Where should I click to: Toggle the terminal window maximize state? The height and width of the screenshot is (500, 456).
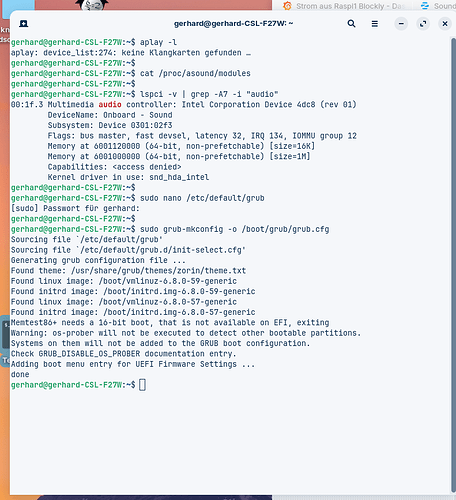tap(423, 24)
